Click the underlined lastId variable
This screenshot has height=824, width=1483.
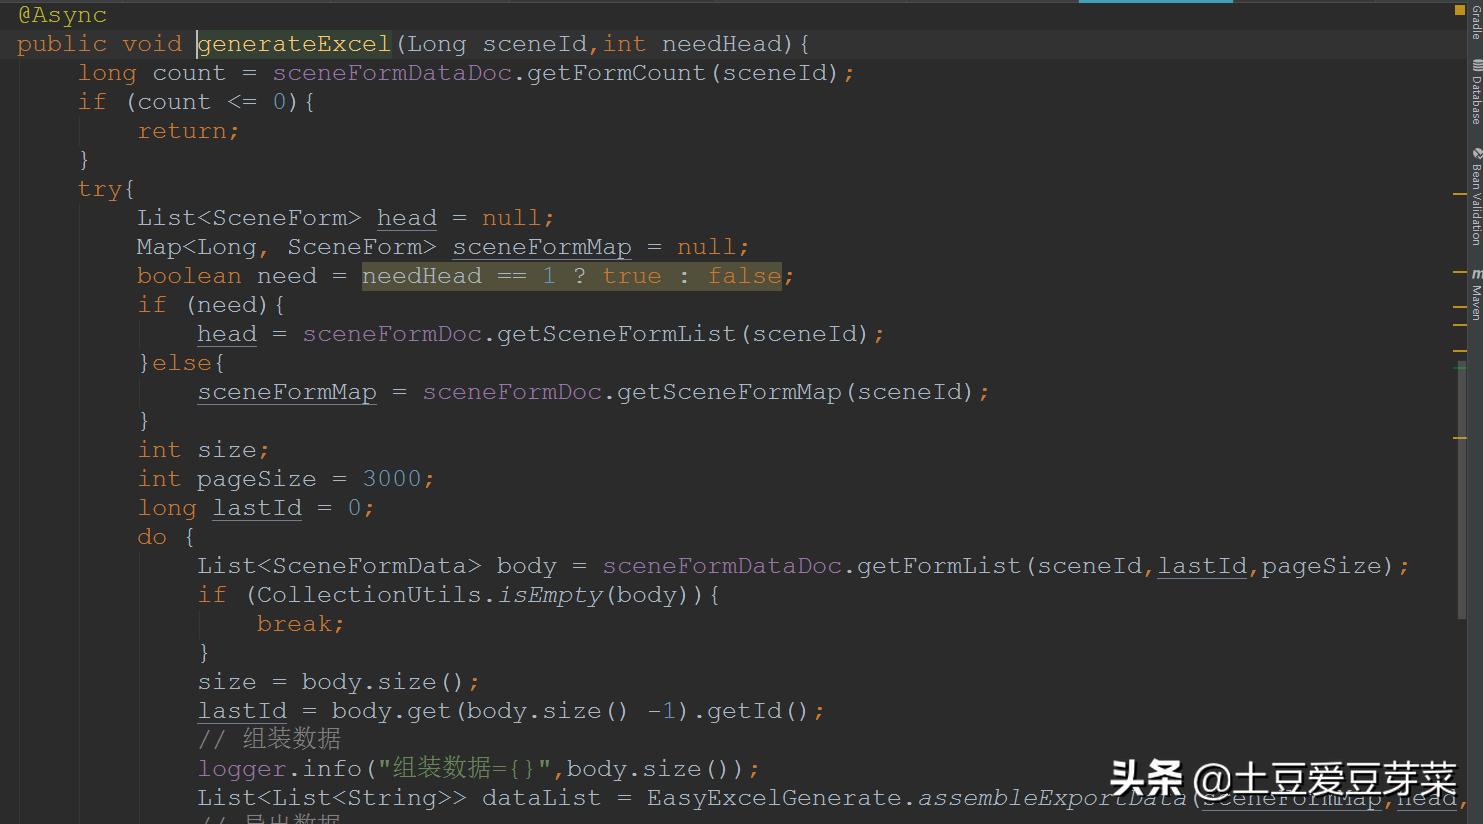(x=257, y=507)
